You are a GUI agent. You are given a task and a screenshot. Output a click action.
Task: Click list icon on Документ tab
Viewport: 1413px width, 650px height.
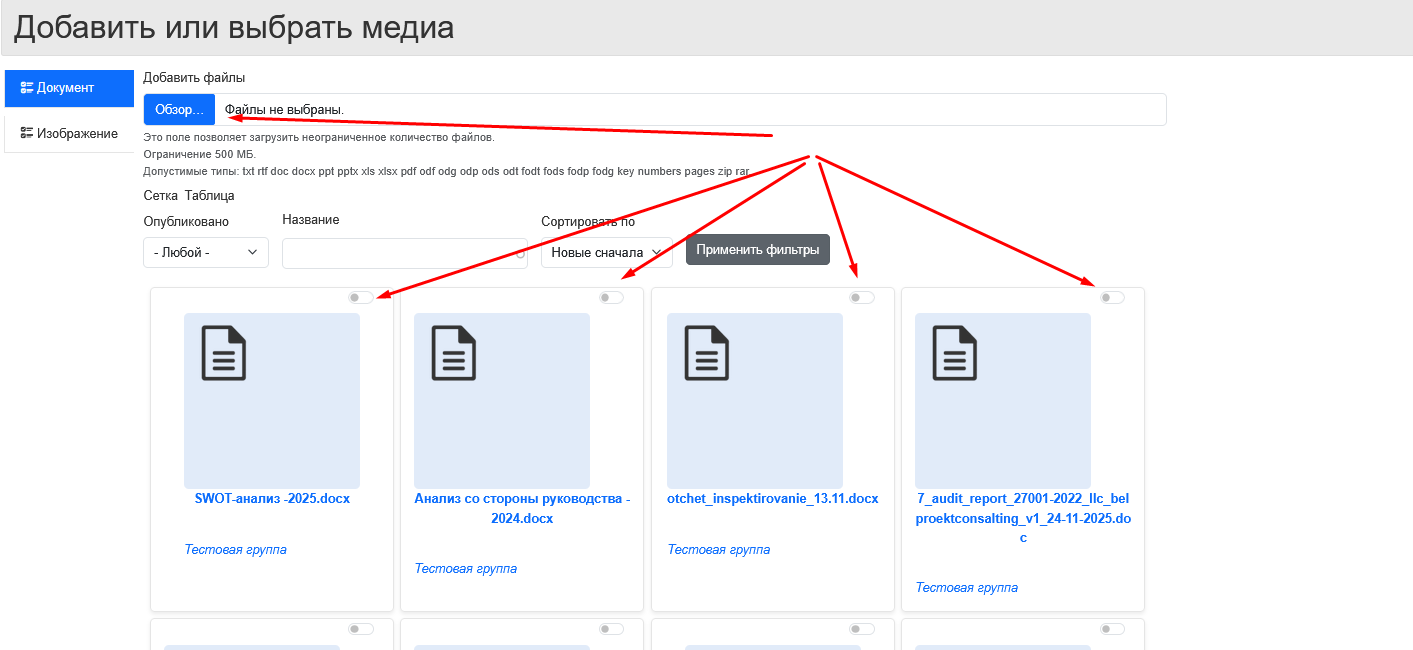[x=27, y=88]
